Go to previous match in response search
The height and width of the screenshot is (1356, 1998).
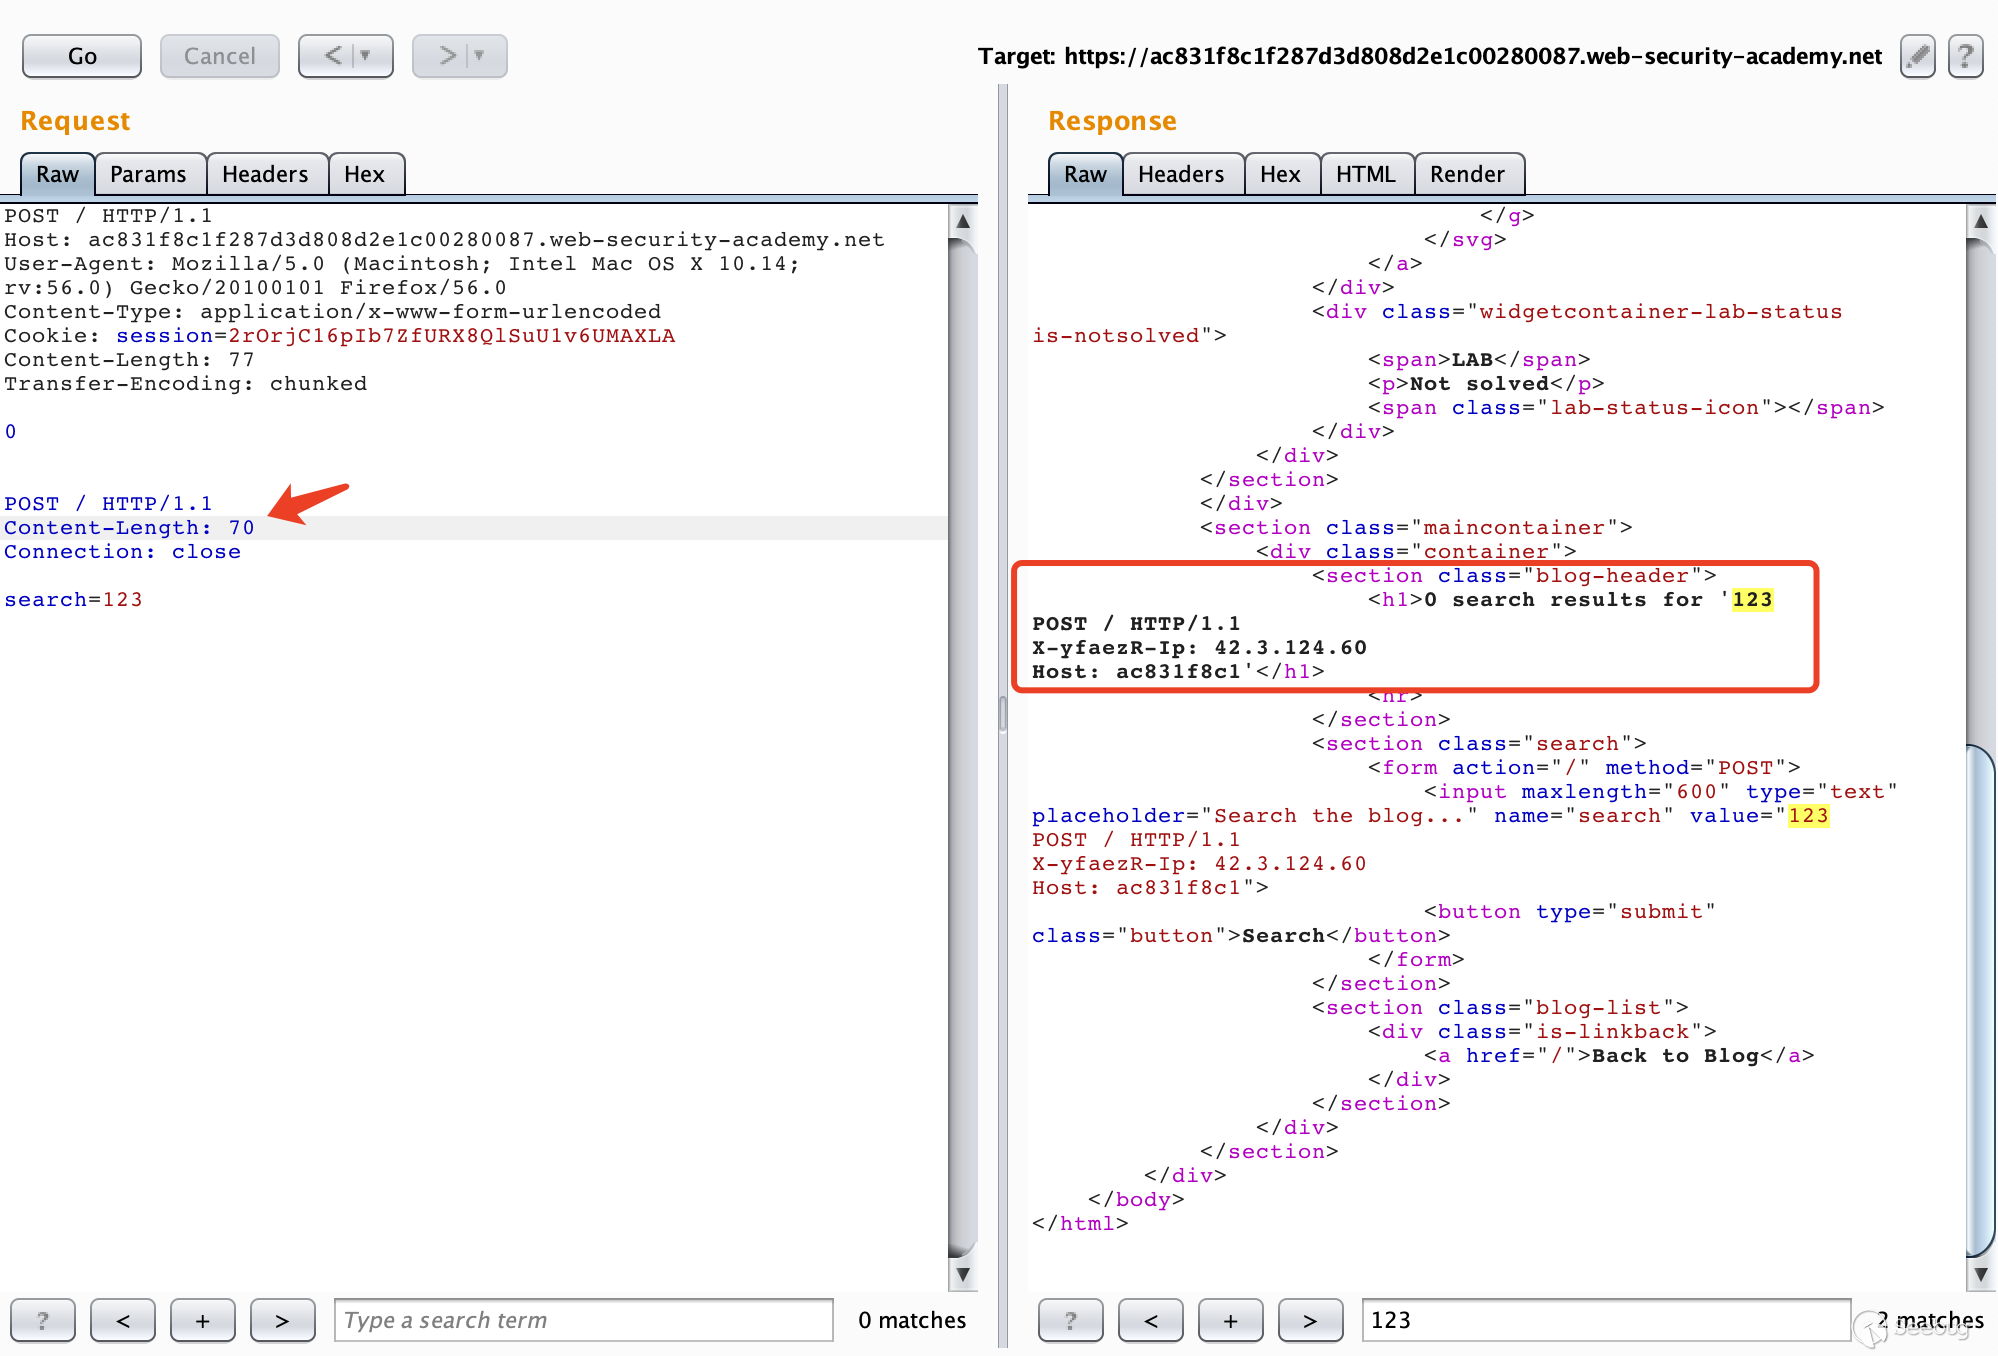click(x=1151, y=1320)
